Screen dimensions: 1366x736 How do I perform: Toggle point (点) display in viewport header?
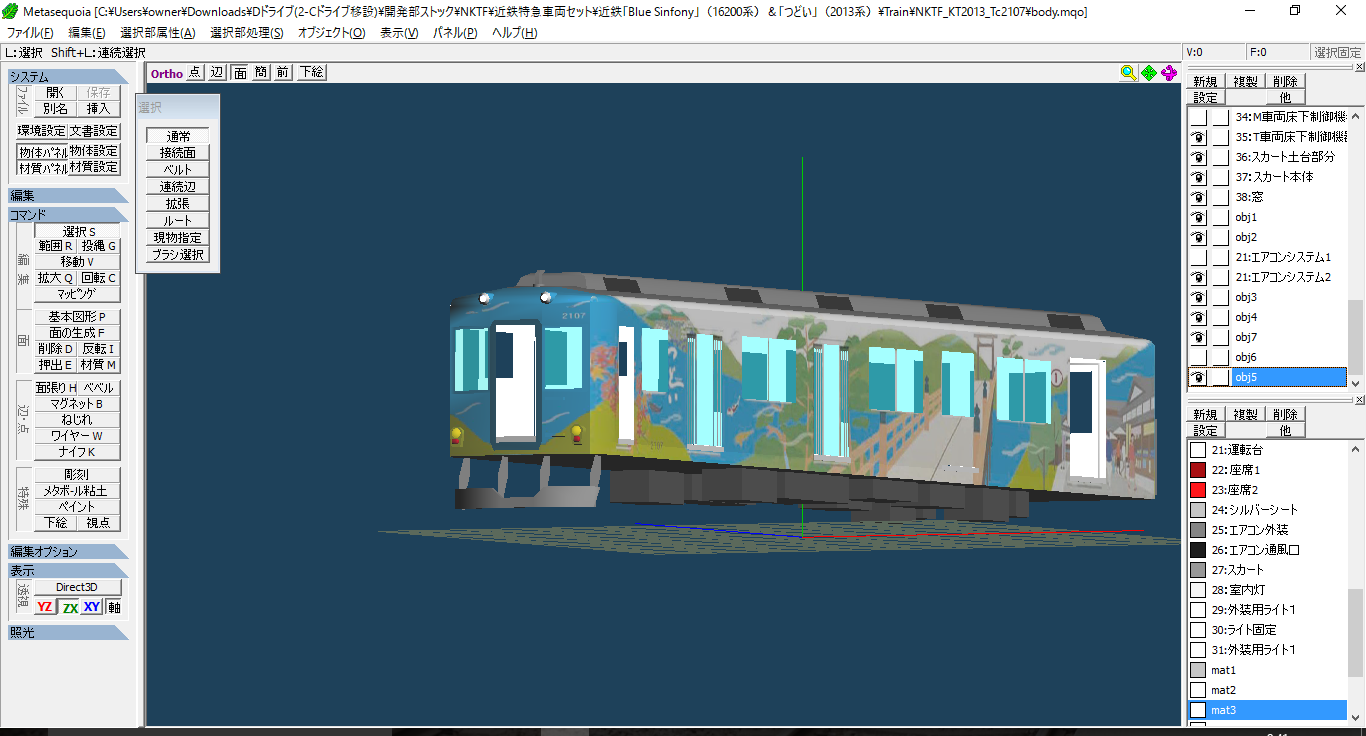point(195,72)
